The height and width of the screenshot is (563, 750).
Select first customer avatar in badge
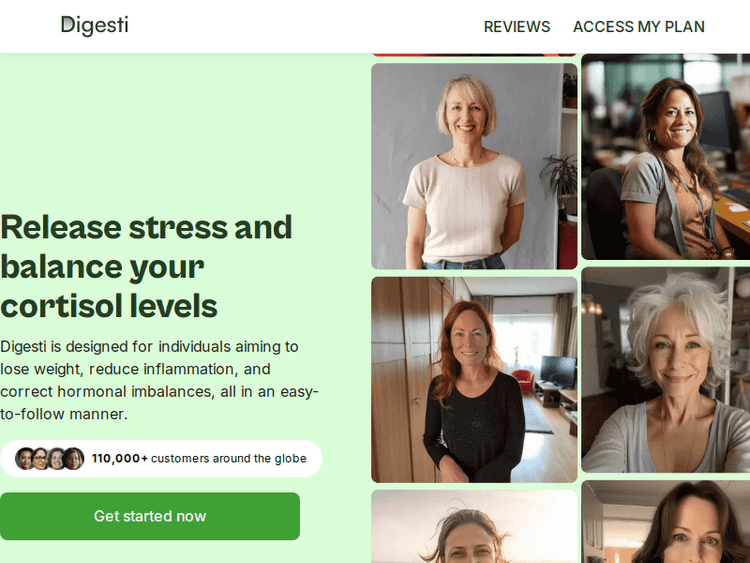coord(25,459)
